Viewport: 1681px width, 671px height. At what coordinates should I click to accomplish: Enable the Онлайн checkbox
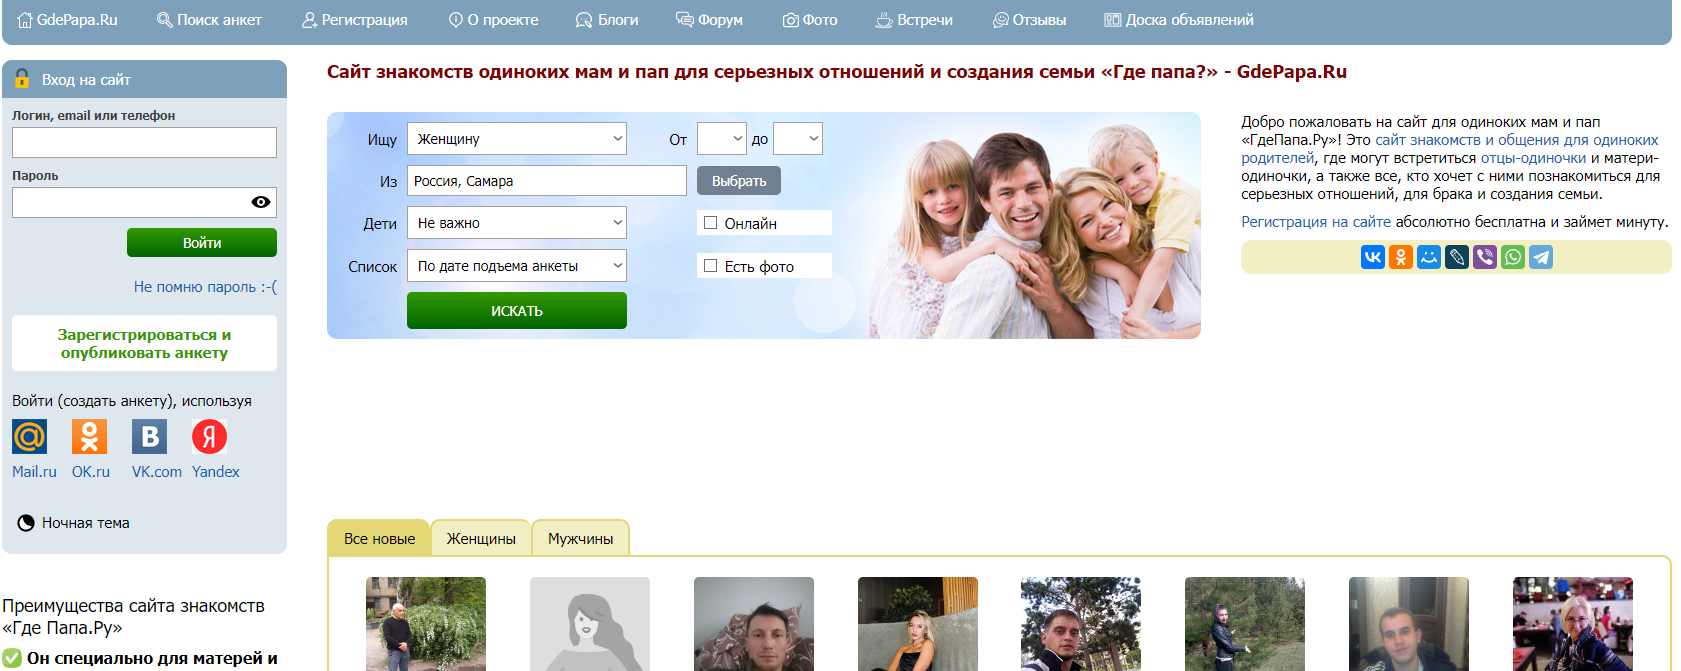[x=710, y=223]
